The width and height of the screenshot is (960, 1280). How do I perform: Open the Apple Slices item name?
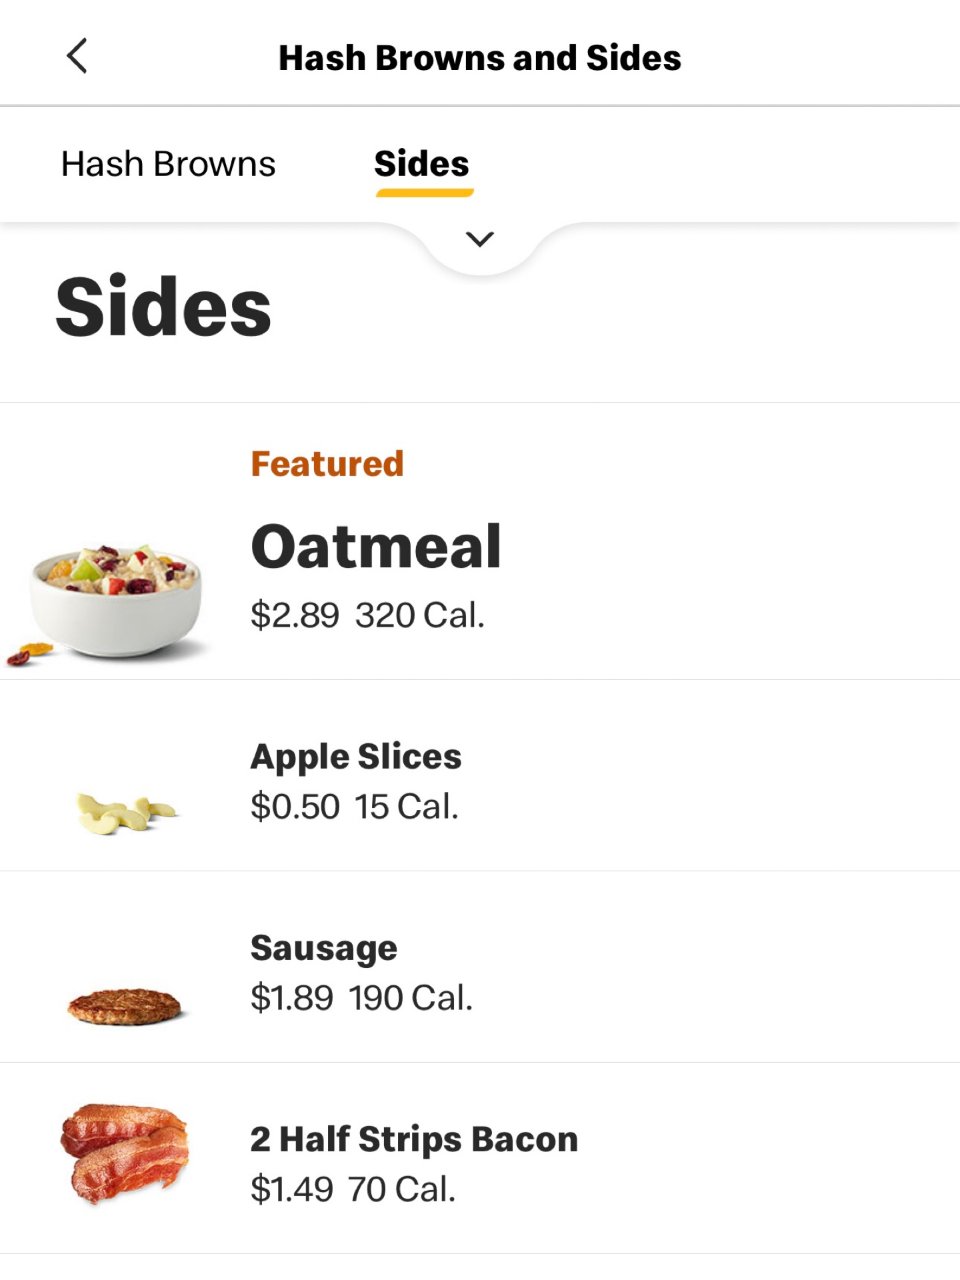click(x=356, y=757)
